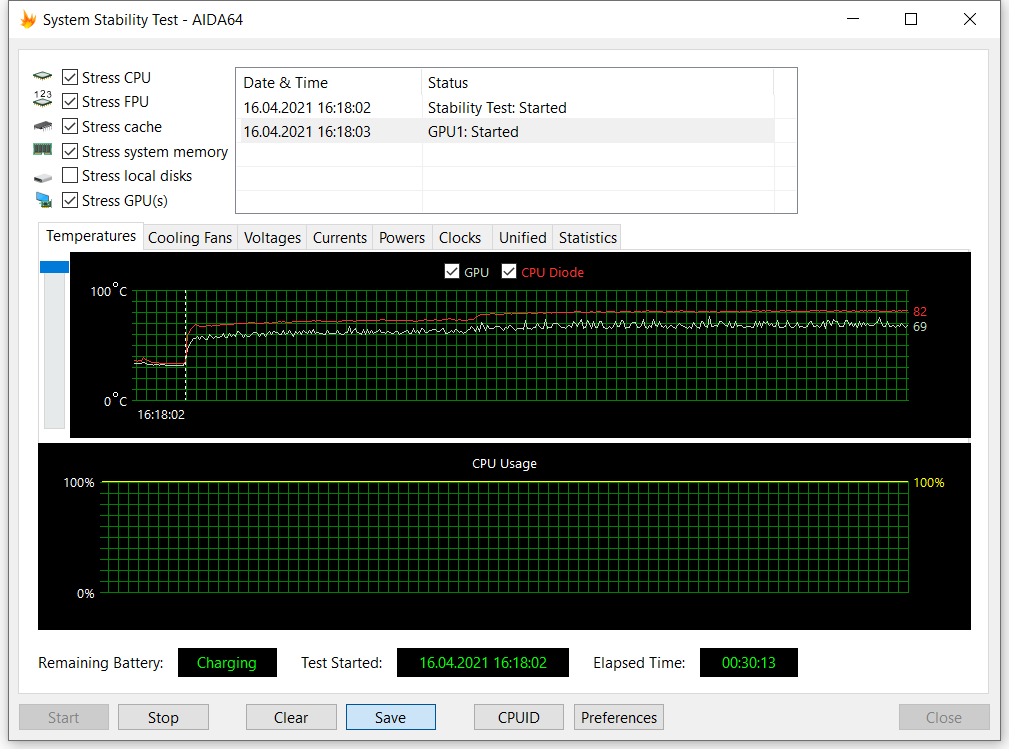Click the disk drive icon beside Stress local disks
Viewport: 1009px width, 749px height.
pos(42,177)
